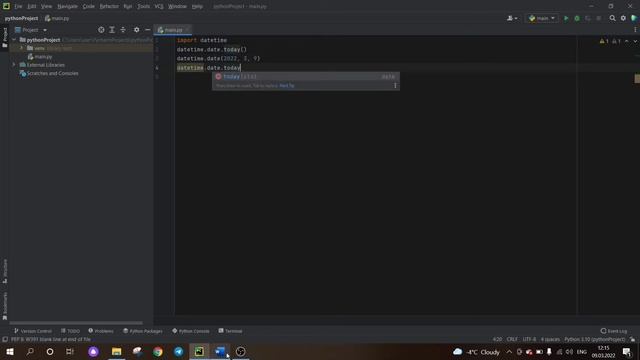Open the Help menu
640x360 pixels.
click(197, 7)
